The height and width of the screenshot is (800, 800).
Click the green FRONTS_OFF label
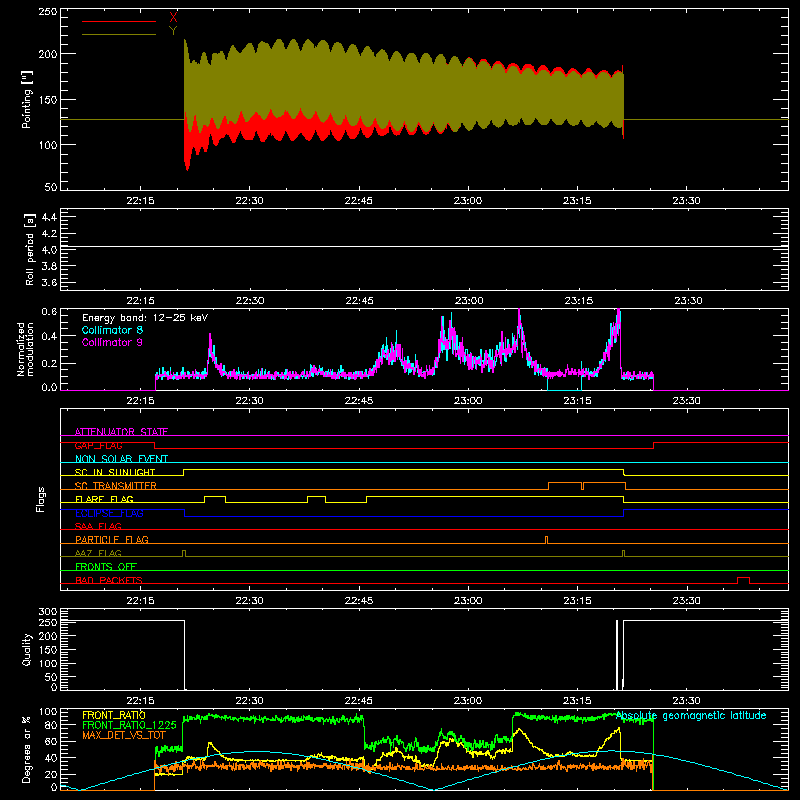106,567
